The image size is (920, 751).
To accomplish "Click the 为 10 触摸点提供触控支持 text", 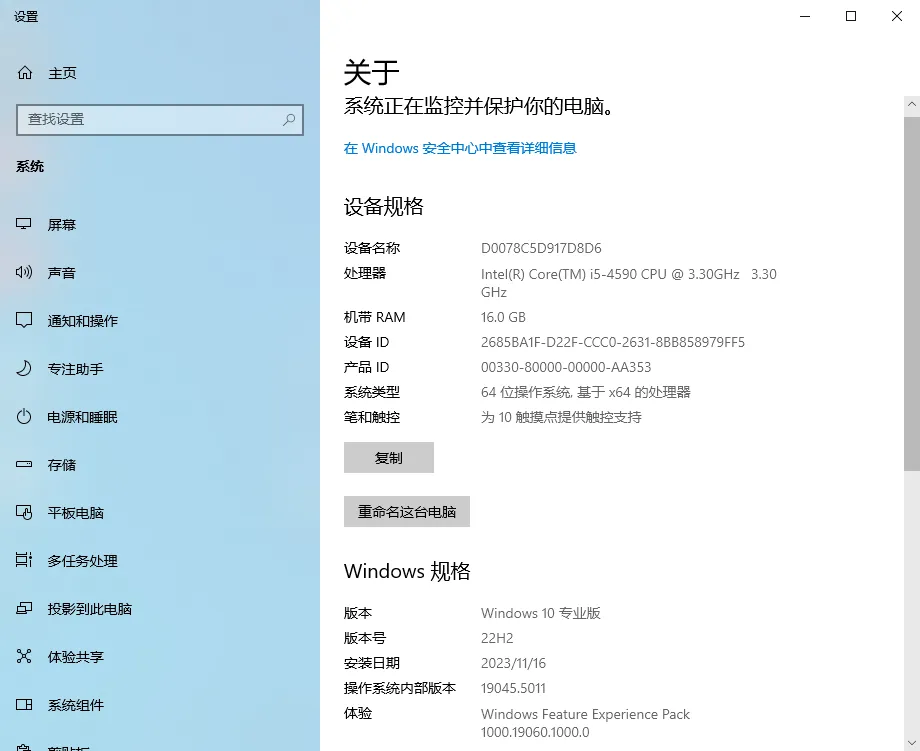I will (x=561, y=417).
